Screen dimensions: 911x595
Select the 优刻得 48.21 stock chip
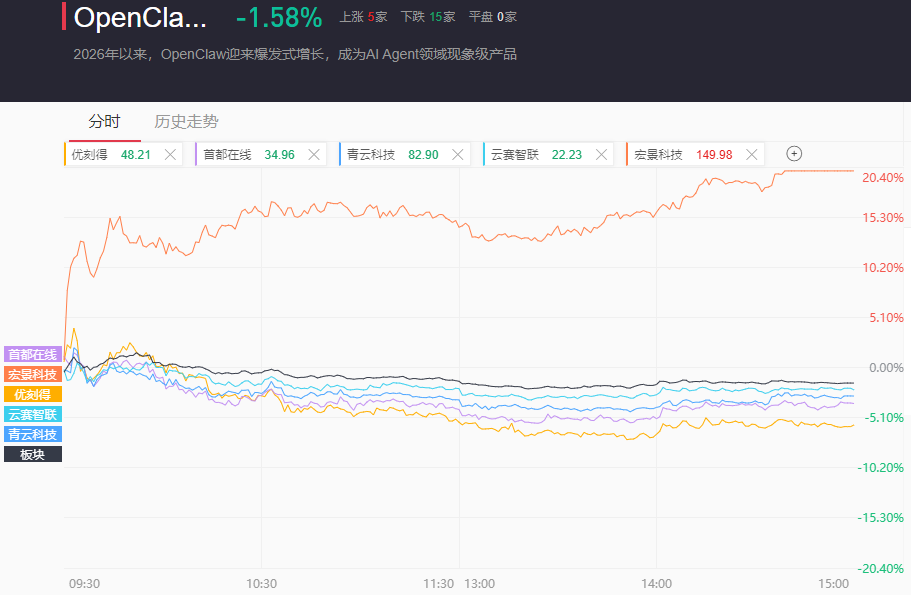(110, 154)
